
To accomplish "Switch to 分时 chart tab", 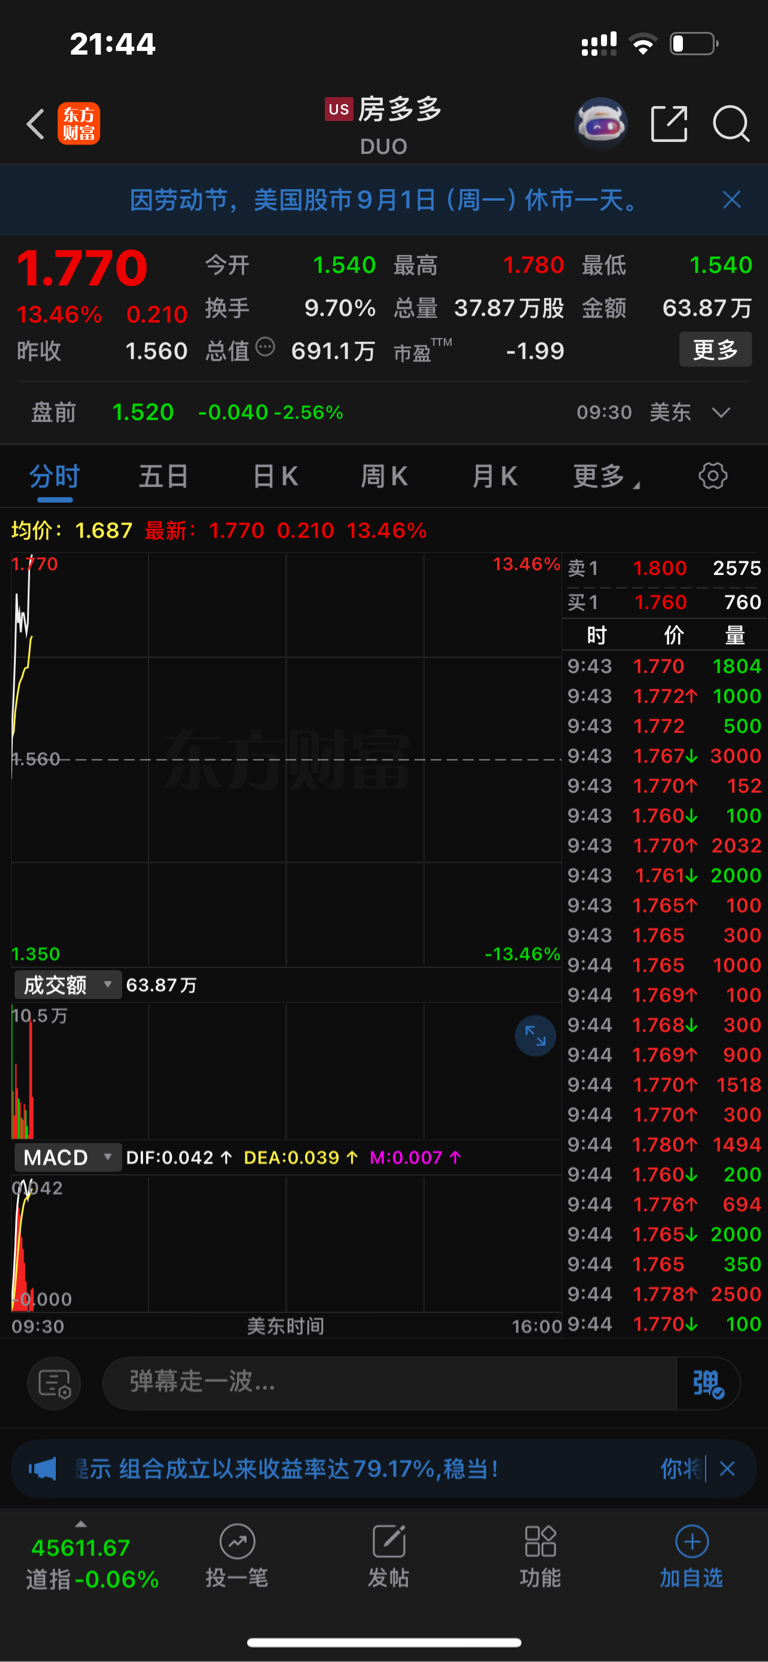I will click(54, 477).
